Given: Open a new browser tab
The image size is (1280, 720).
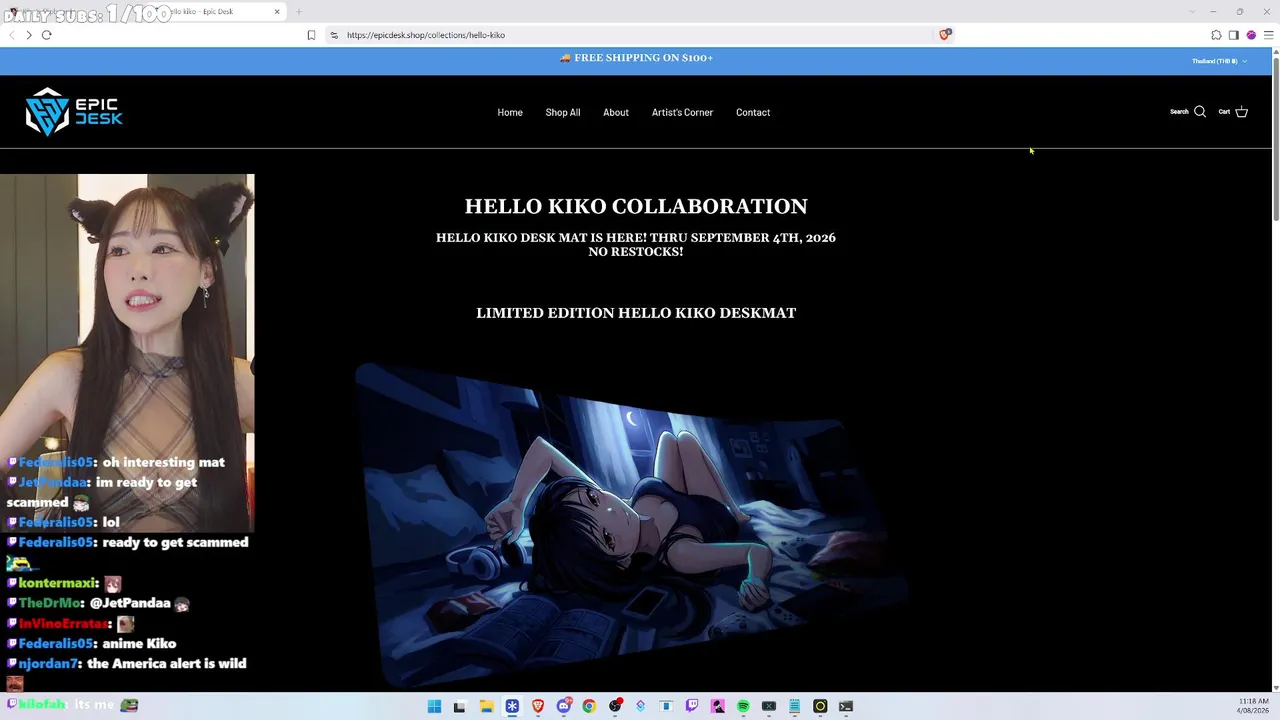Looking at the screenshot, I should pos(298,12).
